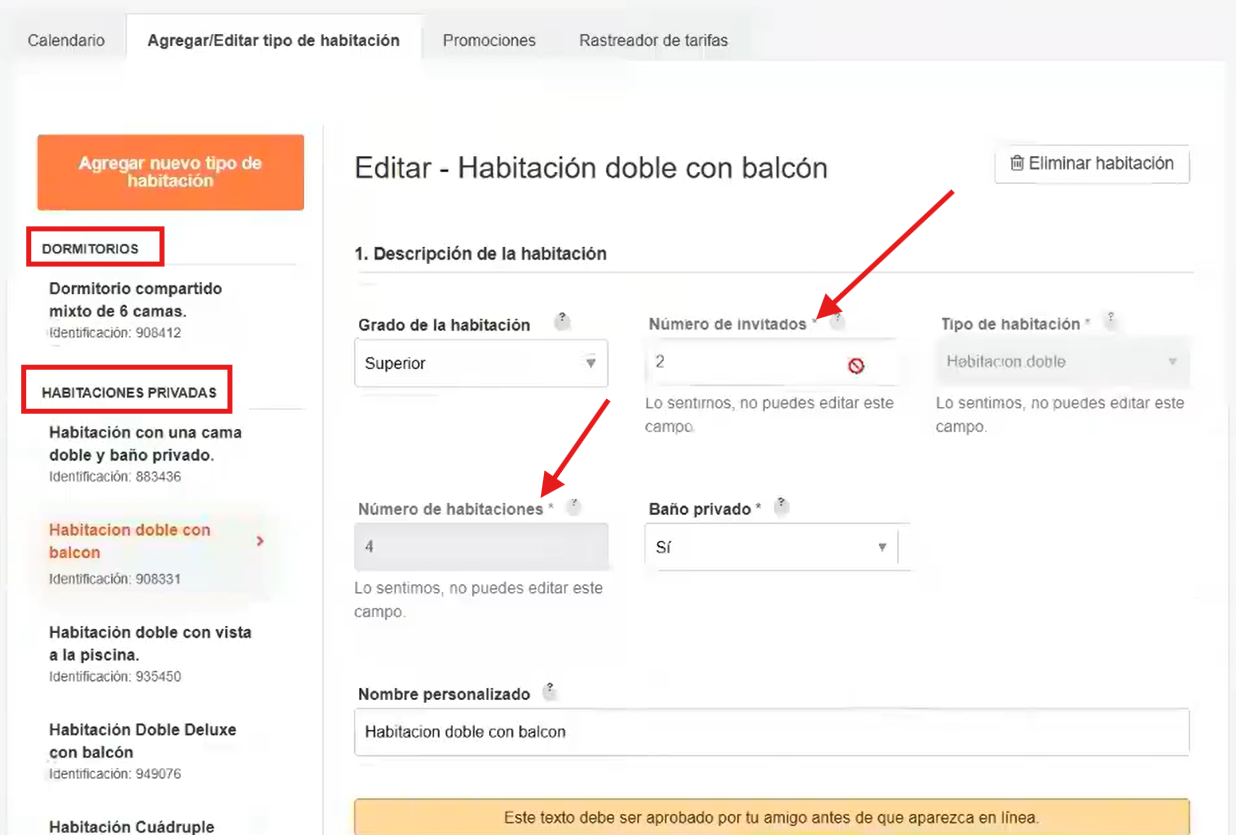1236x835 pixels.
Task: Open the Rastreador de tarifas tab
Action: pos(653,41)
